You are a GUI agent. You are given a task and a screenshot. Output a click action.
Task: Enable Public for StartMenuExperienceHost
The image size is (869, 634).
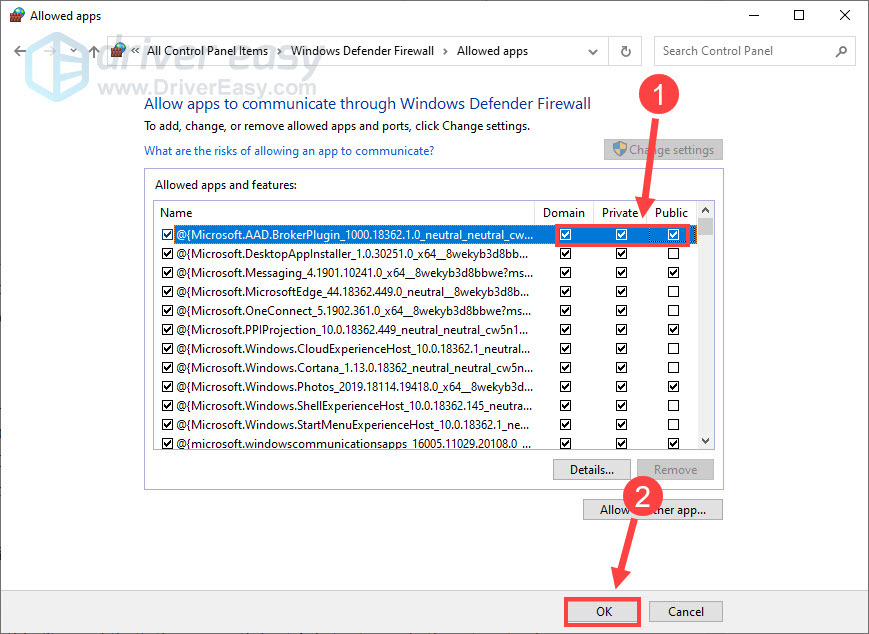673,425
